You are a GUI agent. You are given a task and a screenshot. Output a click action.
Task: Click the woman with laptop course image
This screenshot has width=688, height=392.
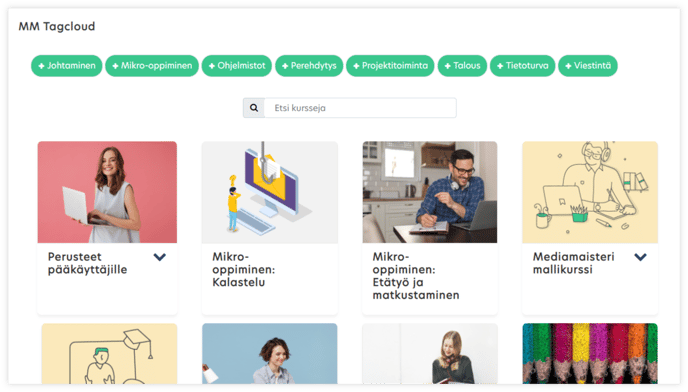coord(107,192)
